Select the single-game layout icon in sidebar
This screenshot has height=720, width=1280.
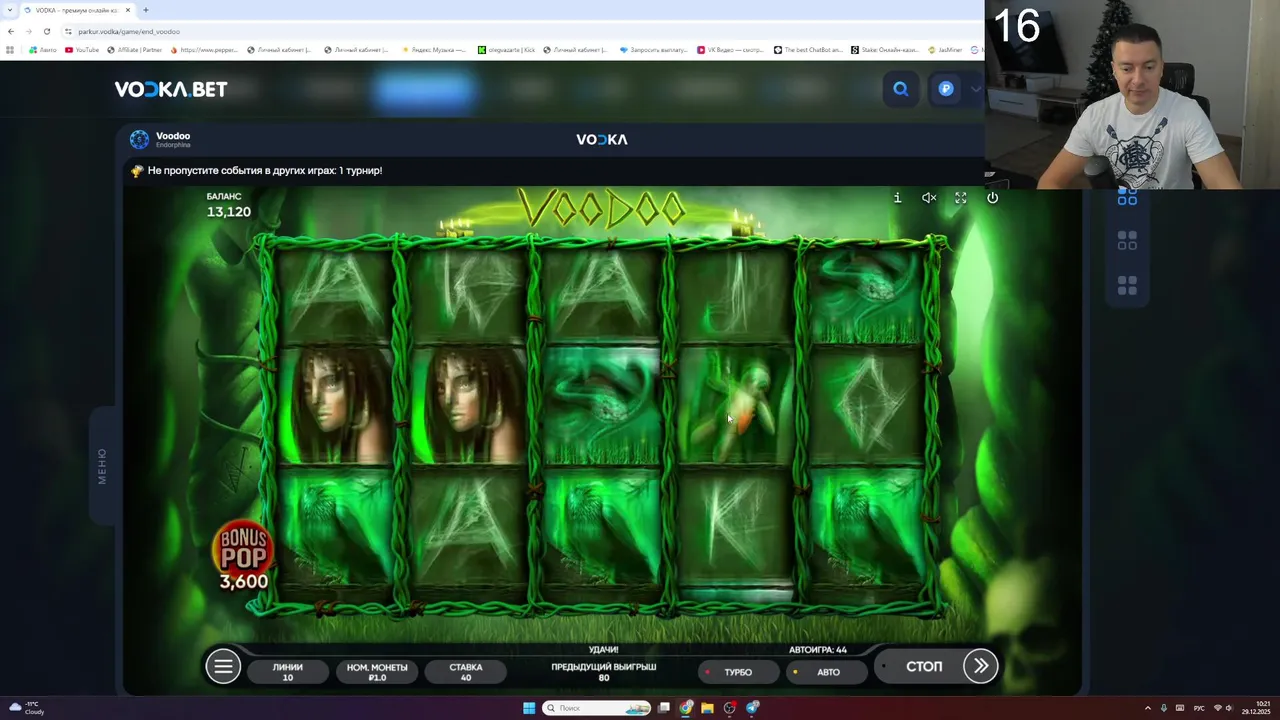point(1127,198)
